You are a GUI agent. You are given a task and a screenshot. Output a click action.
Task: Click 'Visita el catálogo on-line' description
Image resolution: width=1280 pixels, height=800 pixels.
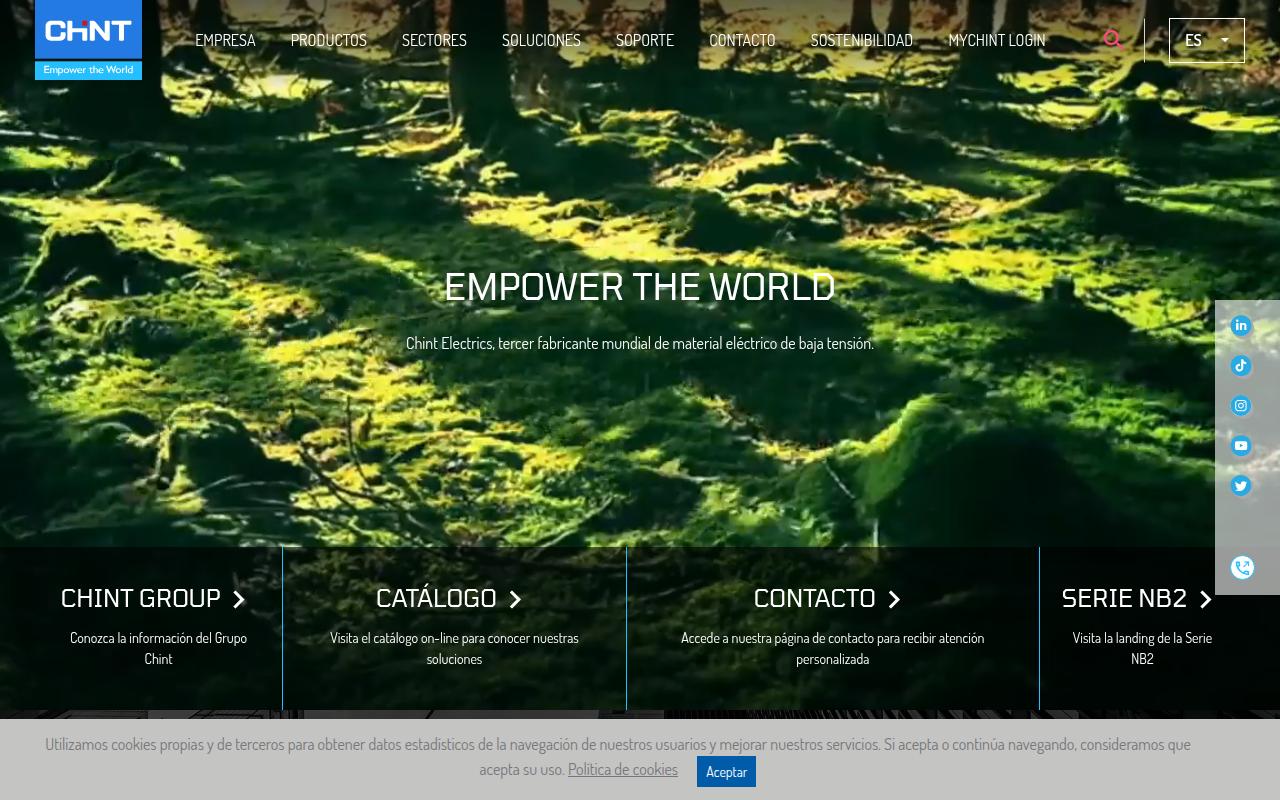[x=454, y=648]
